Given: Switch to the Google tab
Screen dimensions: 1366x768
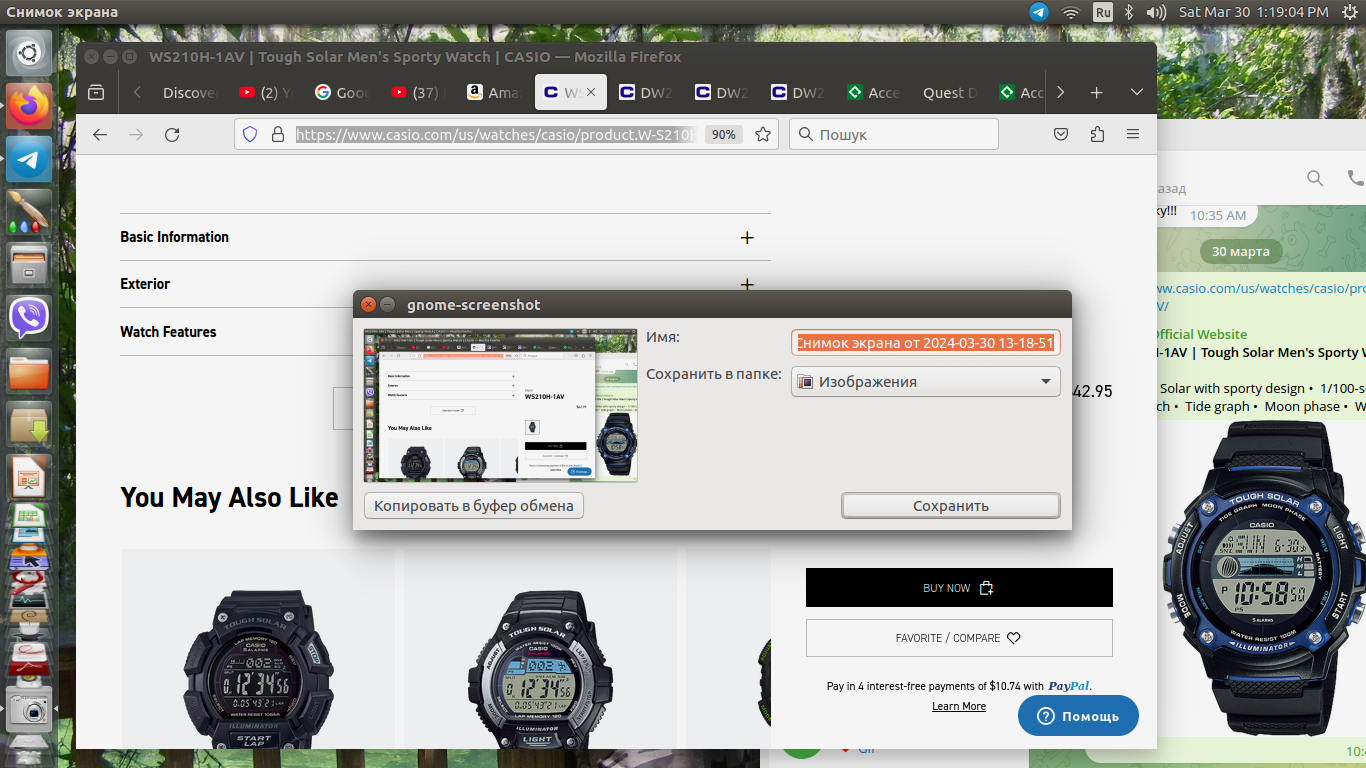Looking at the screenshot, I should click(342, 92).
